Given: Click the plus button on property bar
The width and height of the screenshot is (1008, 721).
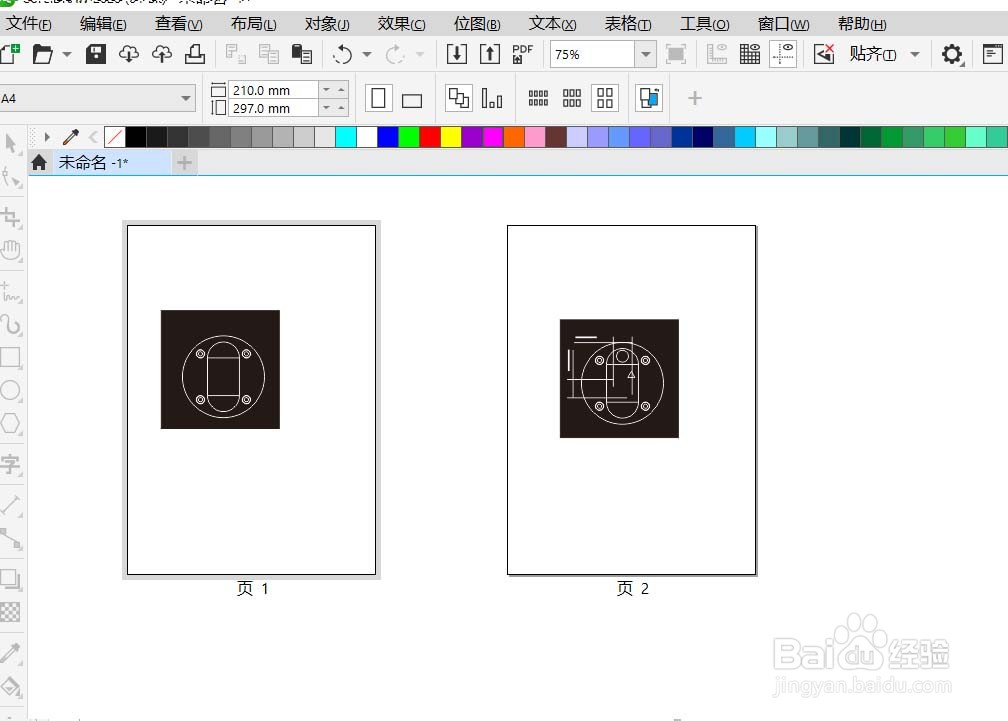Looking at the screenshot, I should (694, 98).
